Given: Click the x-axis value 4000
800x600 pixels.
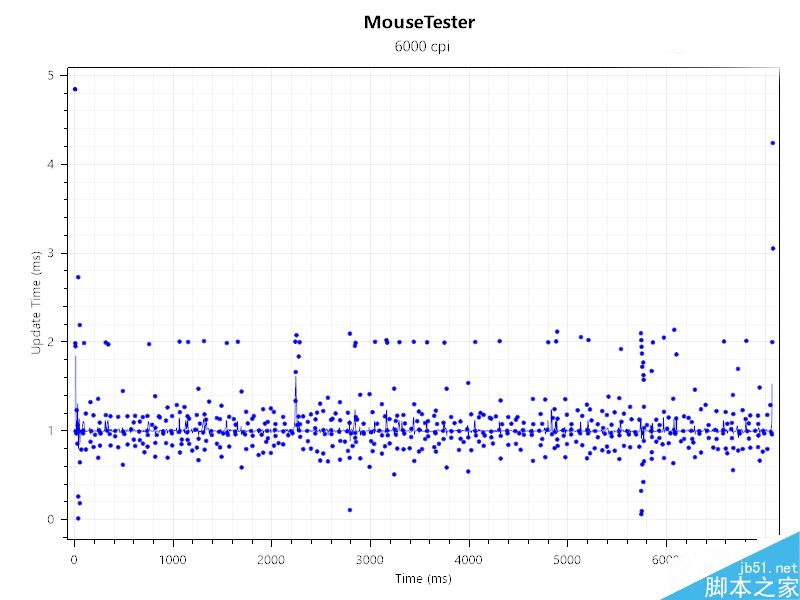Looking at the screenshot, I should click(x=468, y=560).
